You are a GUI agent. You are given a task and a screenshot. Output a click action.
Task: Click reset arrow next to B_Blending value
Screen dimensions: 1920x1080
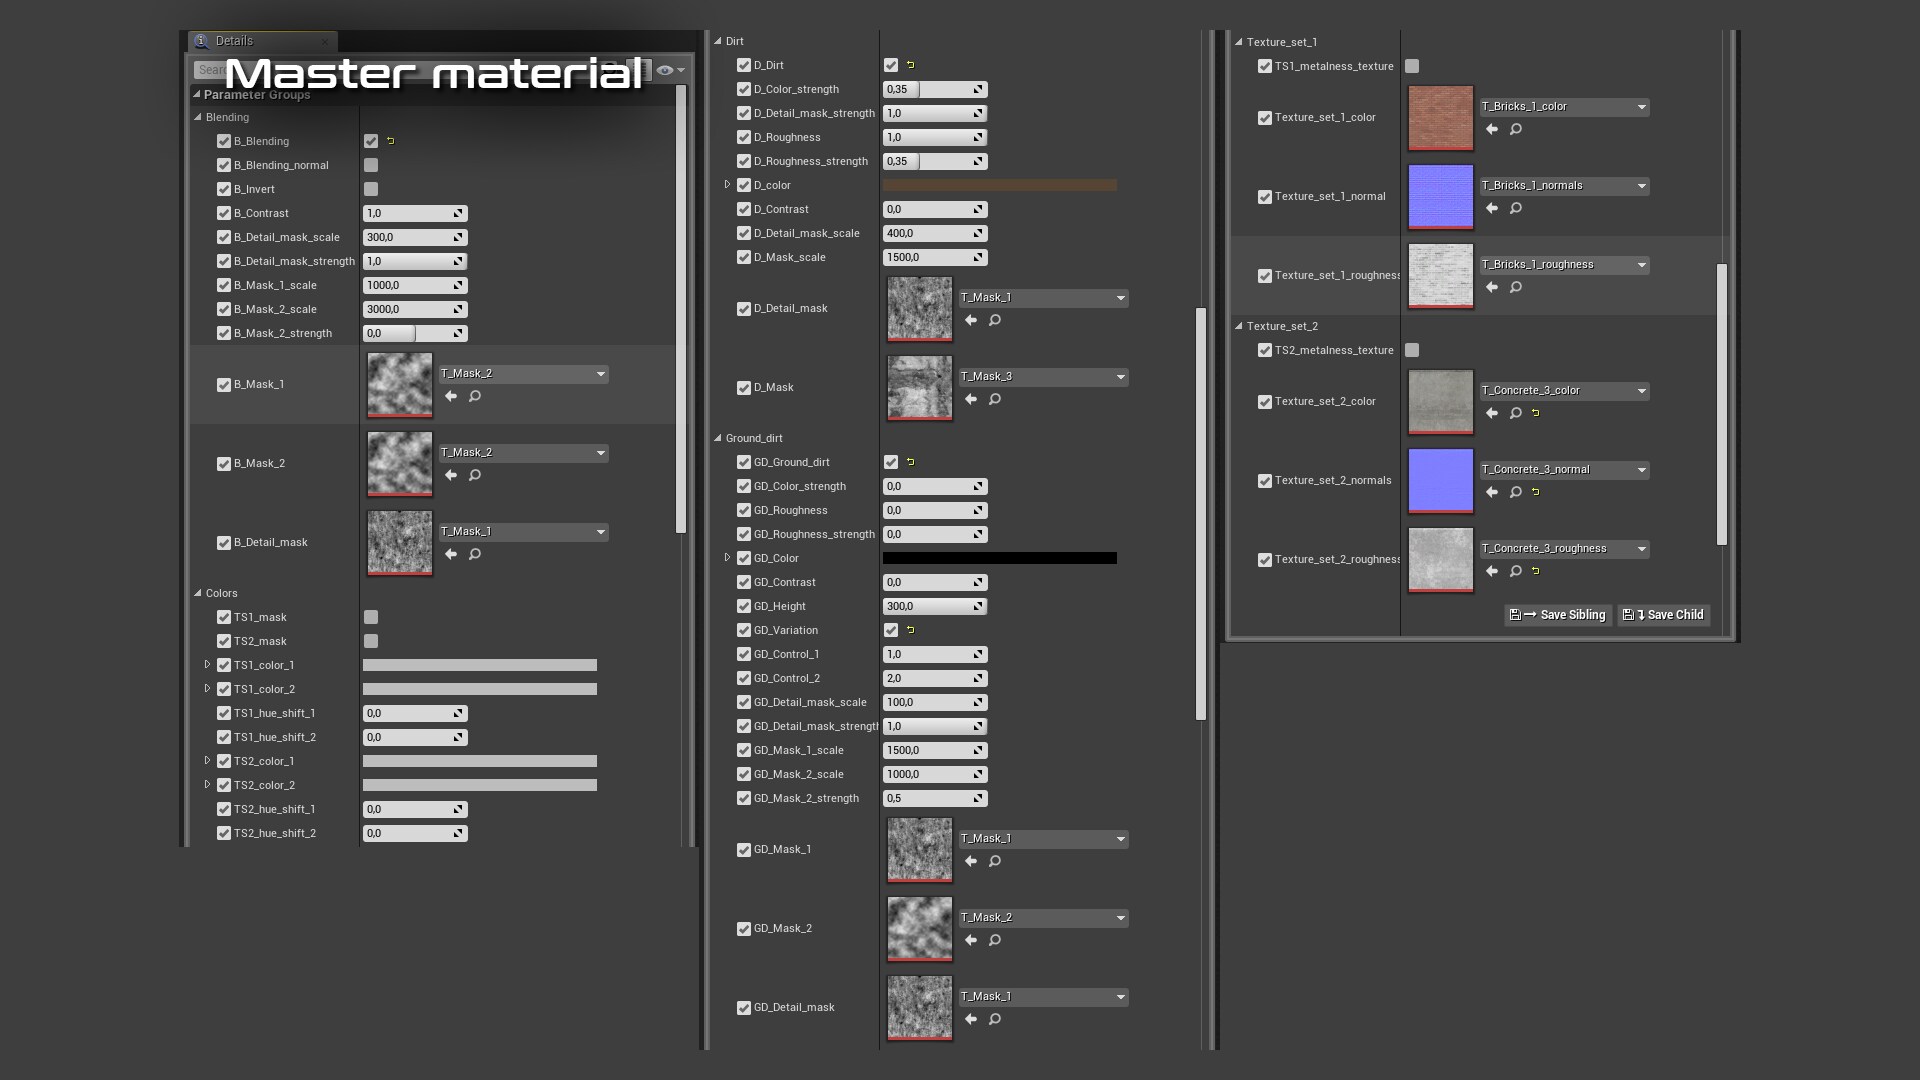[x=391, y=141]
